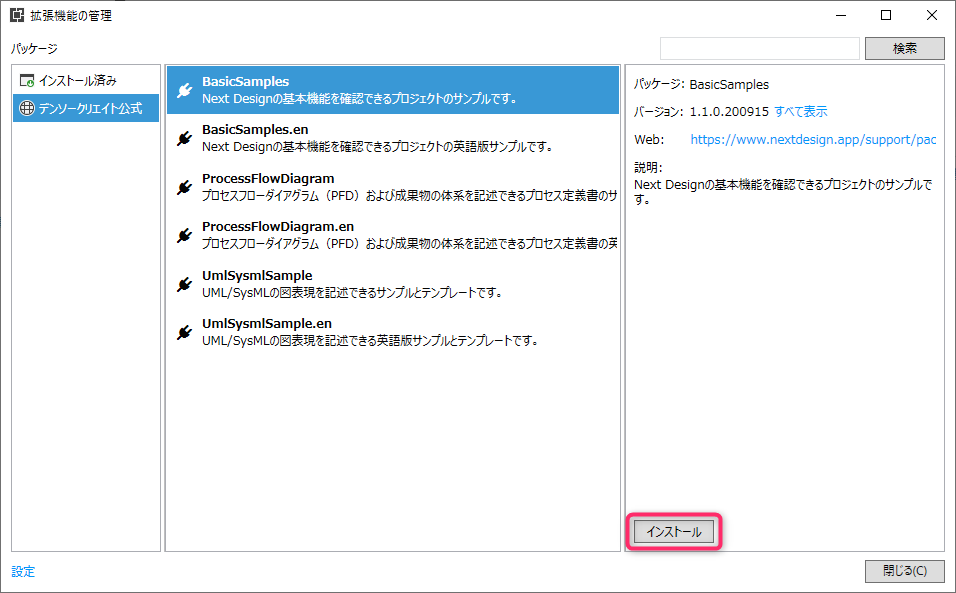Click the パッケージ: BasicSamples detail line

pos(701,85)
